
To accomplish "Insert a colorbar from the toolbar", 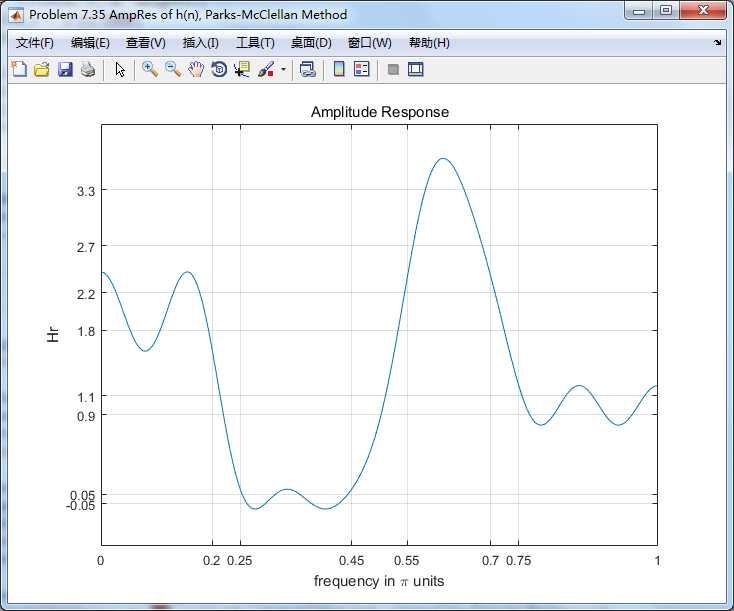I will pyautogui.click(x=339, y=69).
